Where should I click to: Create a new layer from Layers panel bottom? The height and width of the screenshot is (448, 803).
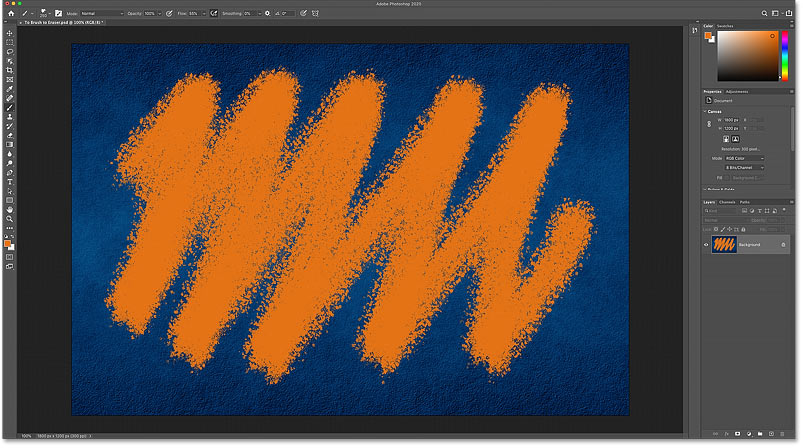(771, 434)
